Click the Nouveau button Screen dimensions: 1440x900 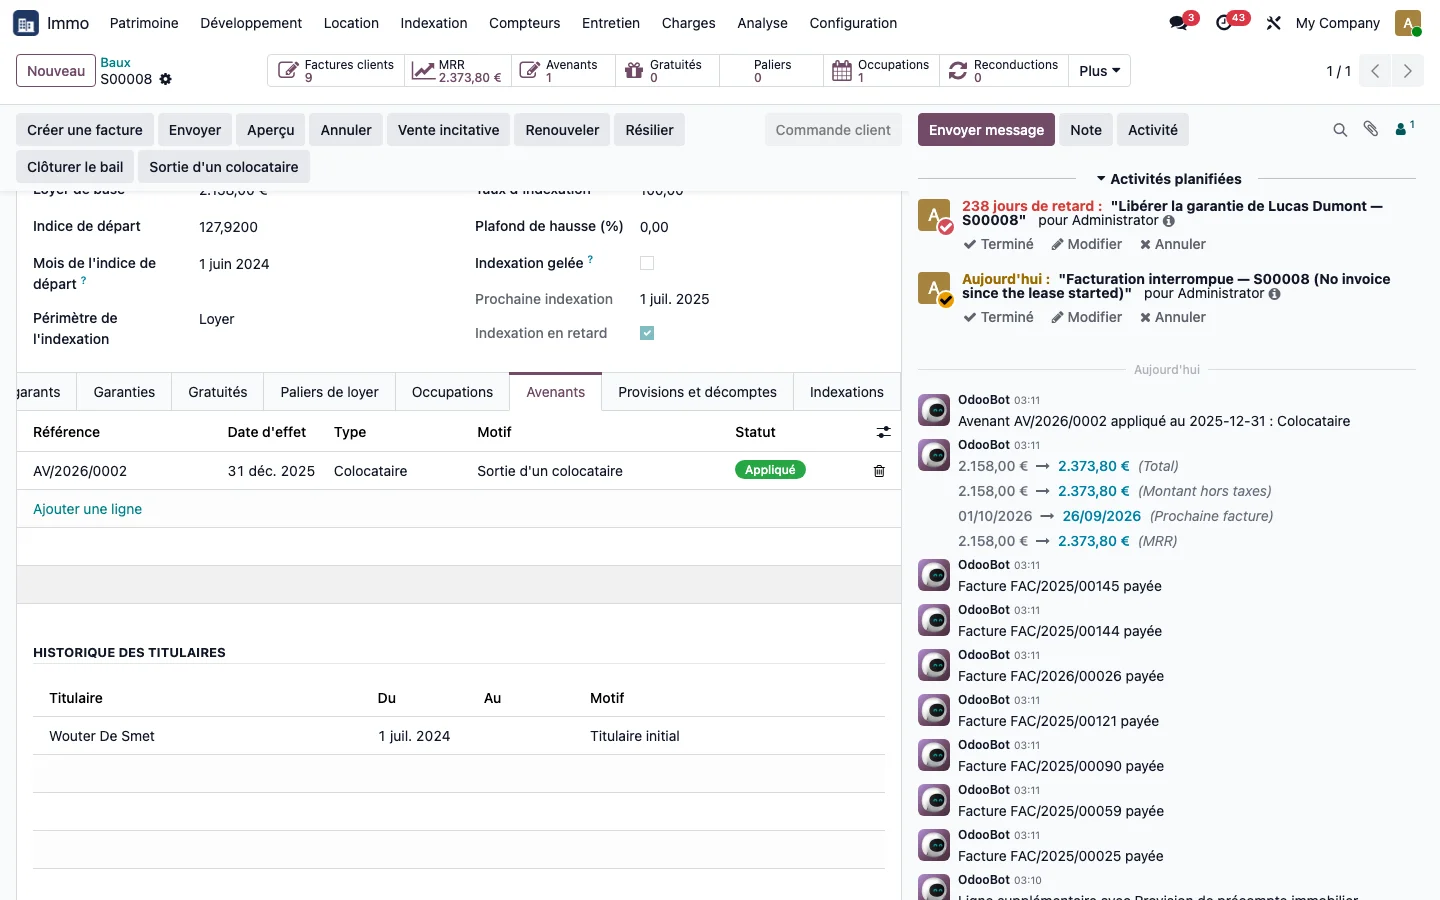(56, 71)
